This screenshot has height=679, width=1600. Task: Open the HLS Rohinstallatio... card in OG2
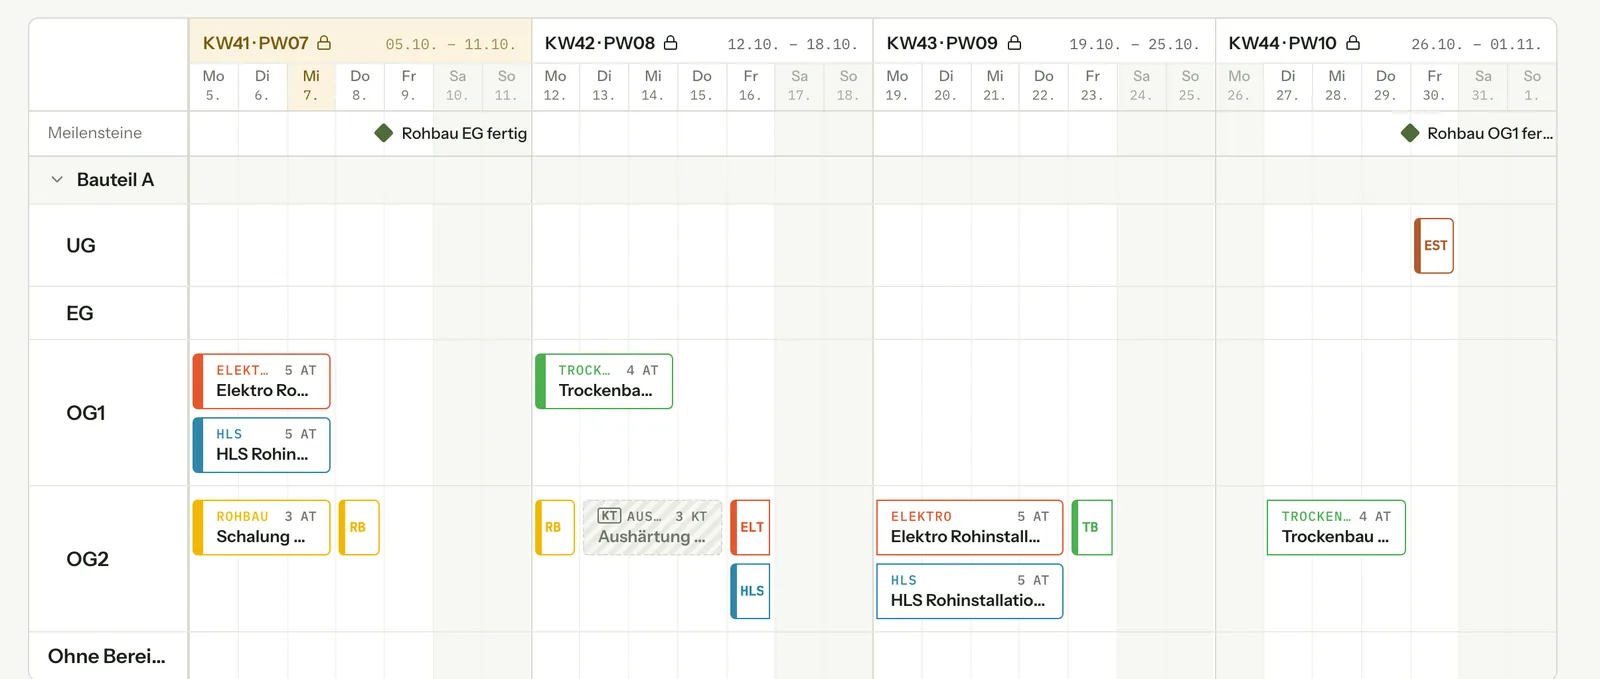coord(970,591)
